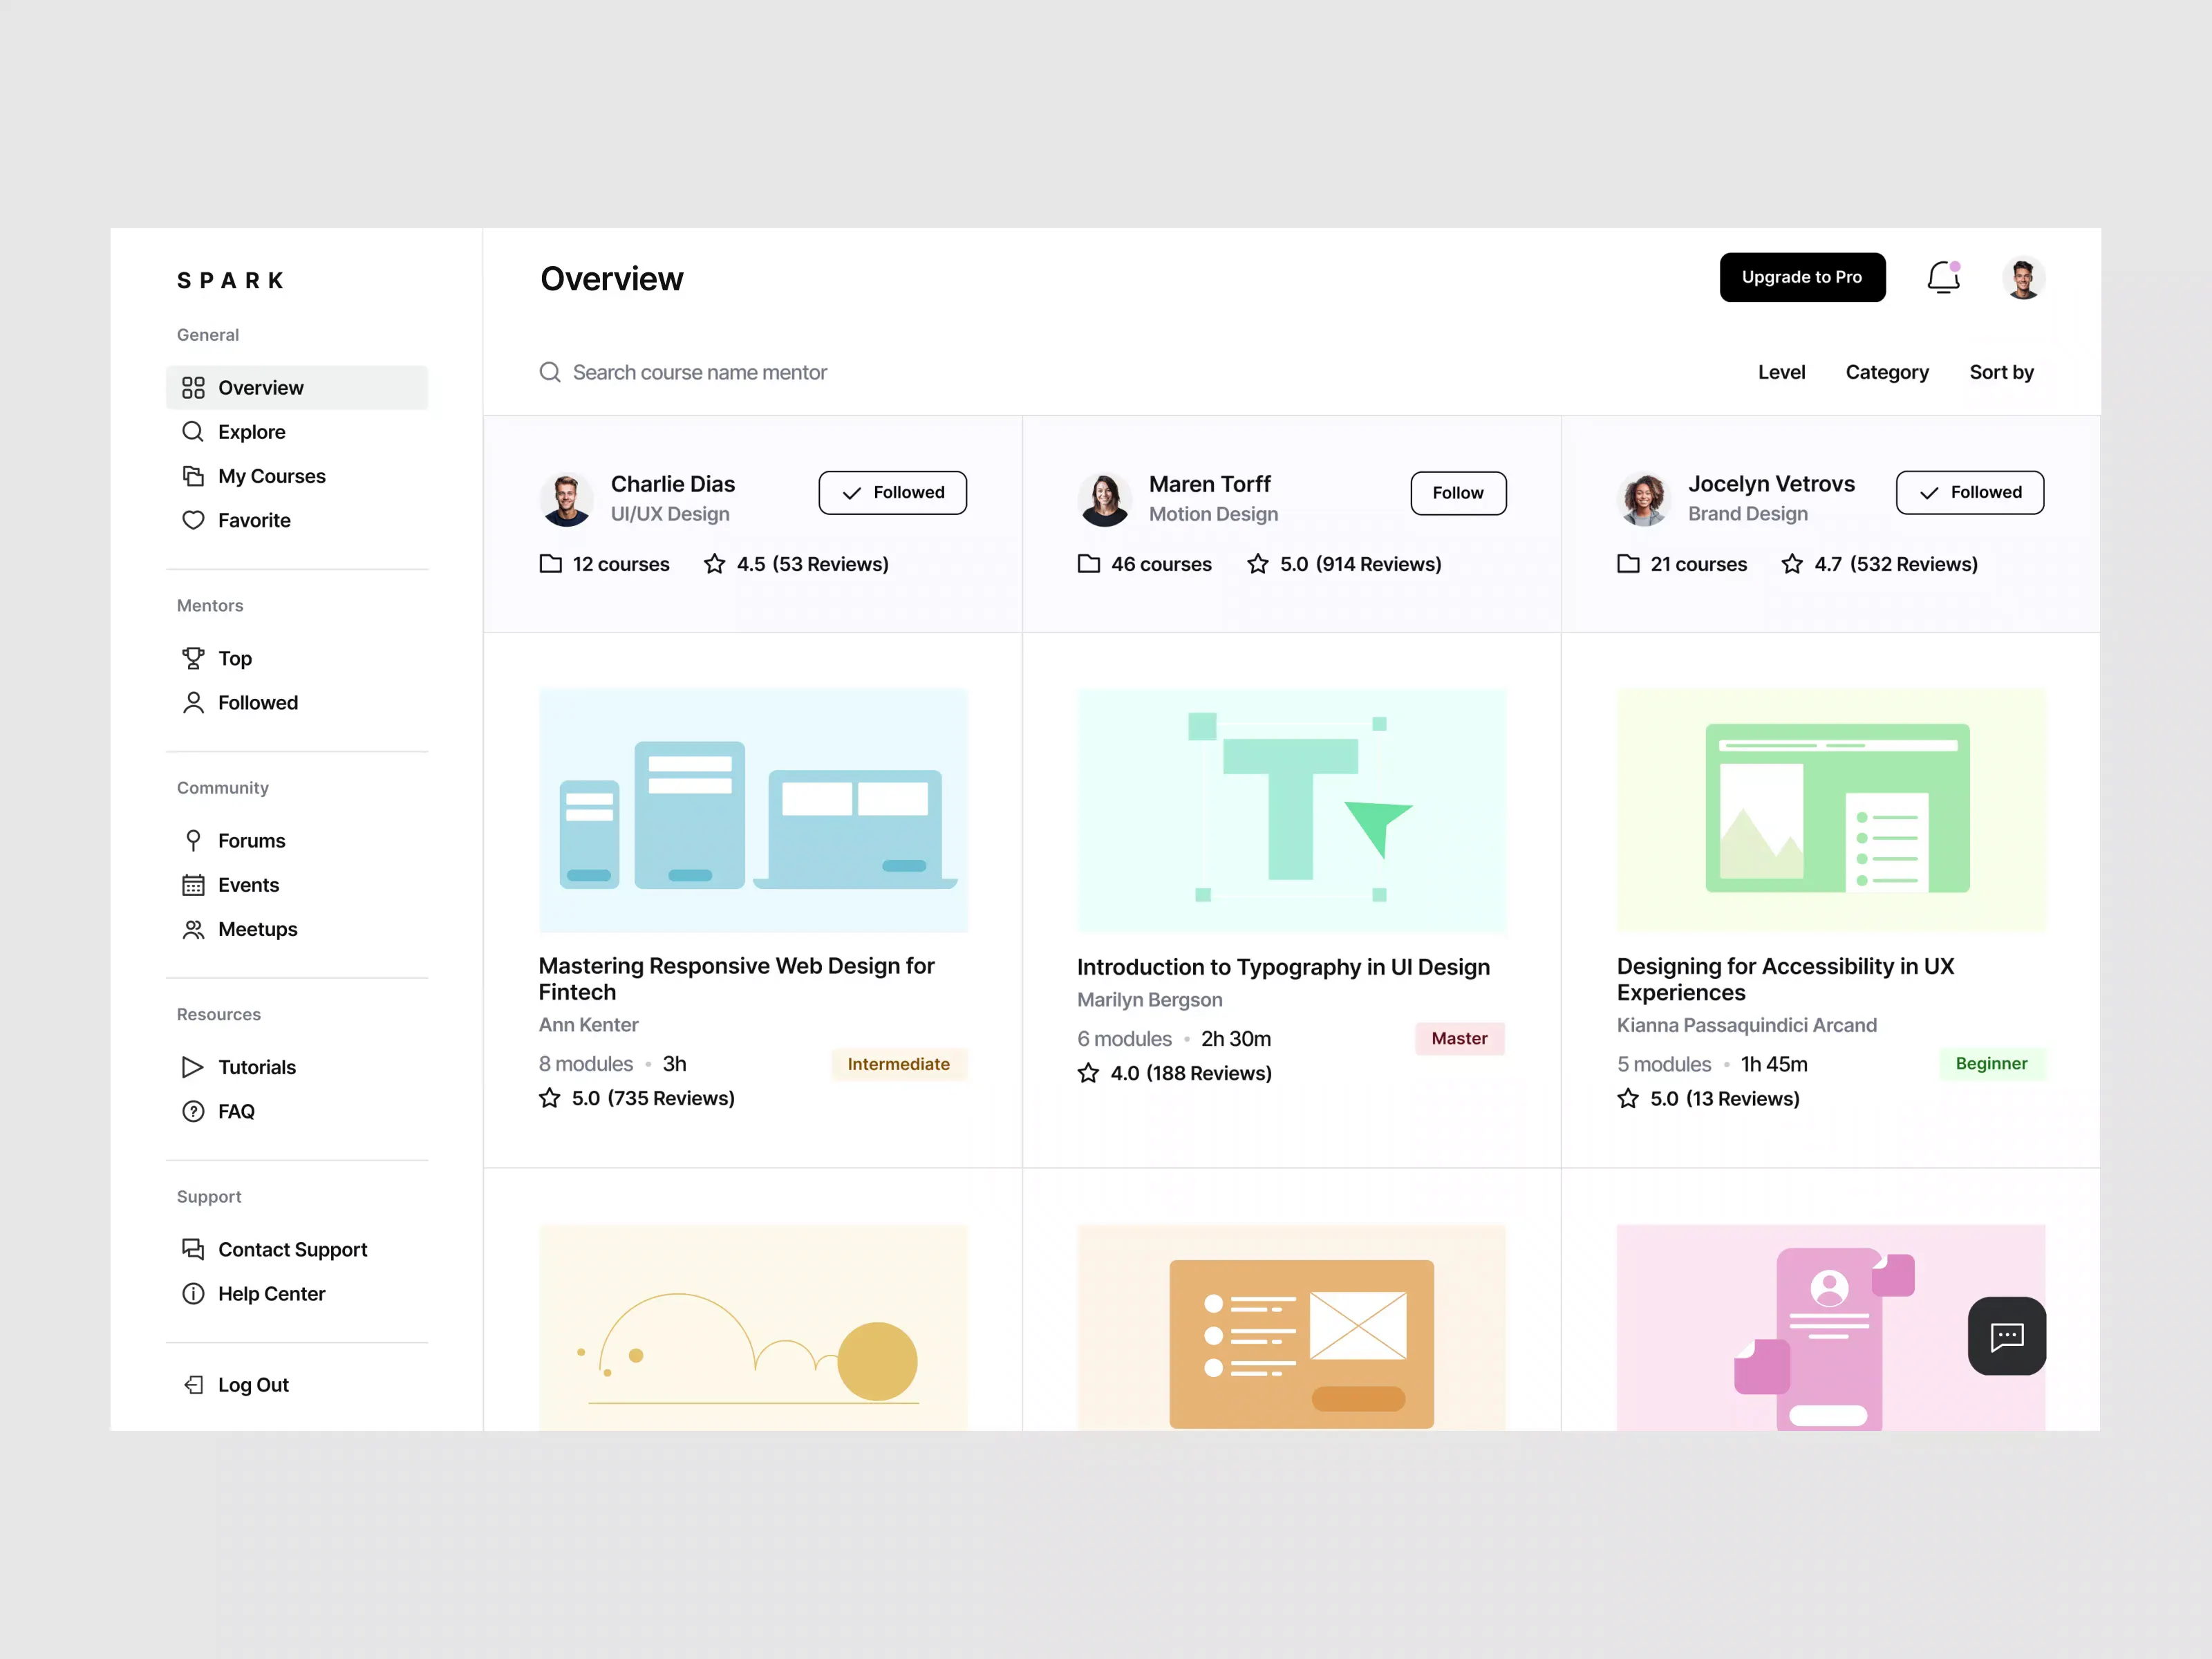
Task: Focus the course search input field
Action: click(x=700, y=372)
